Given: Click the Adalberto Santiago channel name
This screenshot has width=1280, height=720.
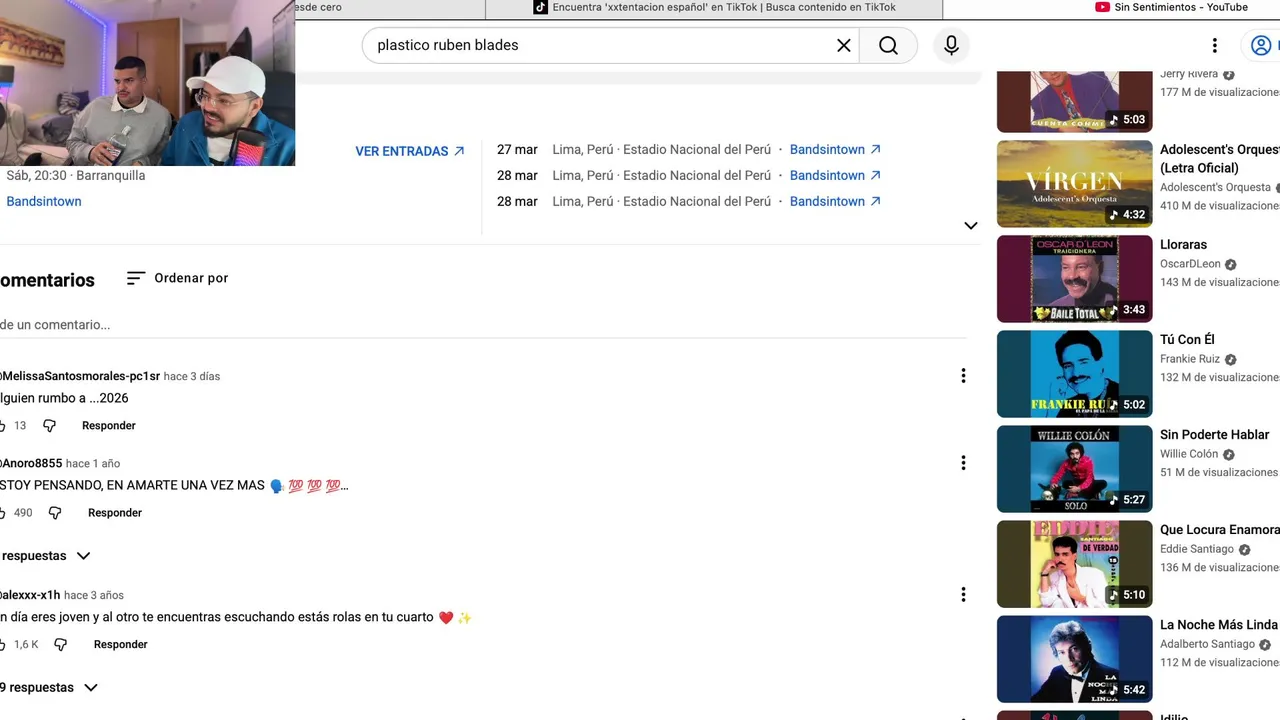Looking at the screenshot, I should coord(1207,644).
